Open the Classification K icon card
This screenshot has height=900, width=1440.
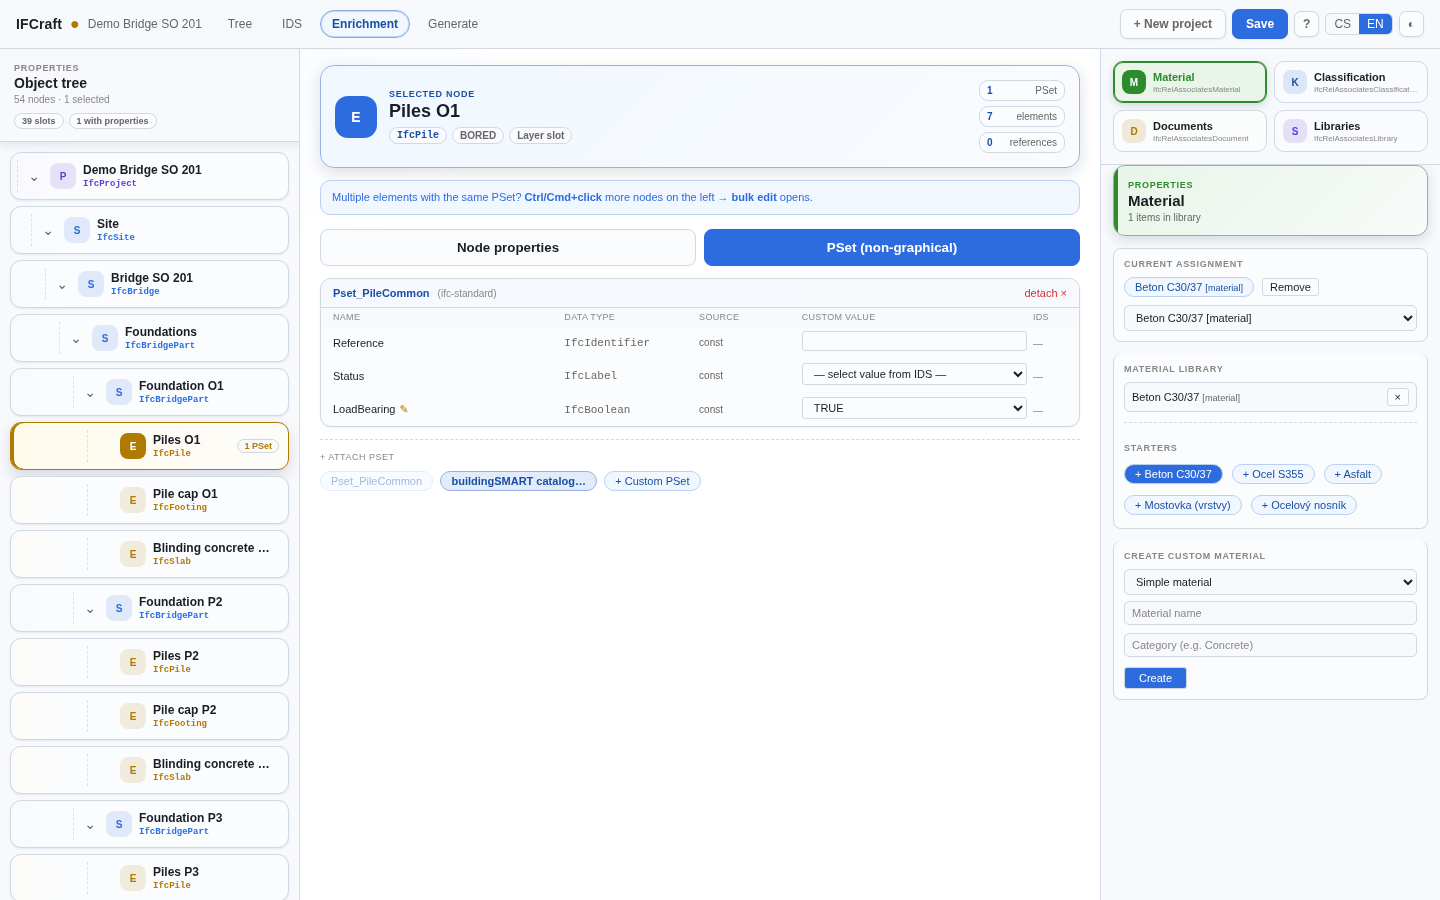(1350, 82)
